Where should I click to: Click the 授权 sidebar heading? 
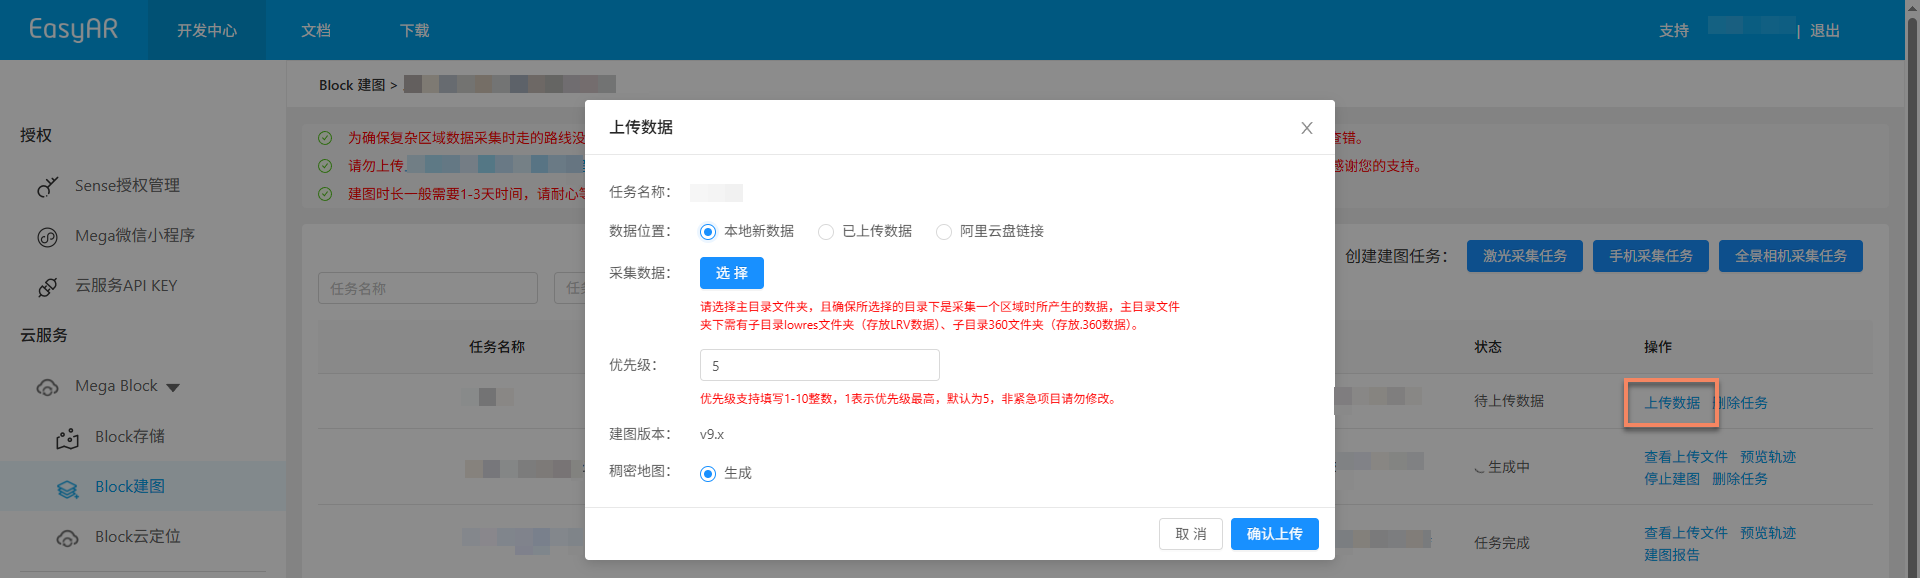click(36, 135)
